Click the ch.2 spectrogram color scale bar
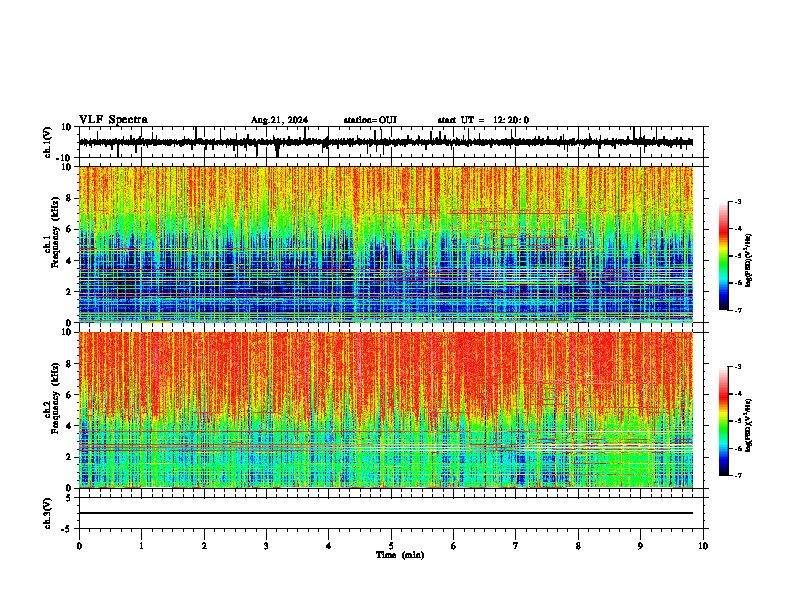The height and width of the screenshot is (612, 792). (723, 421)
